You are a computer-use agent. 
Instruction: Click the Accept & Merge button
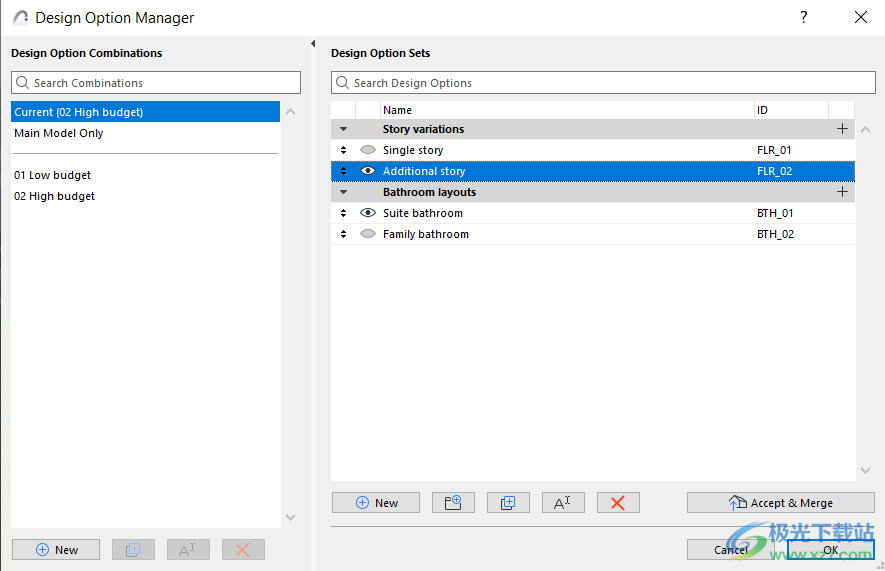pyautogui.click(x=781, y=503)
